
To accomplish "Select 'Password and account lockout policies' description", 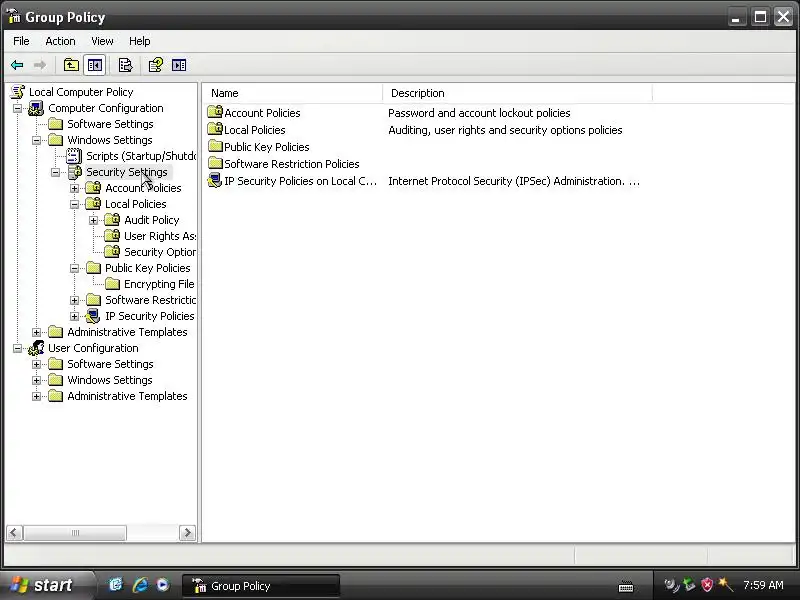I will click(x=479, y=113).
